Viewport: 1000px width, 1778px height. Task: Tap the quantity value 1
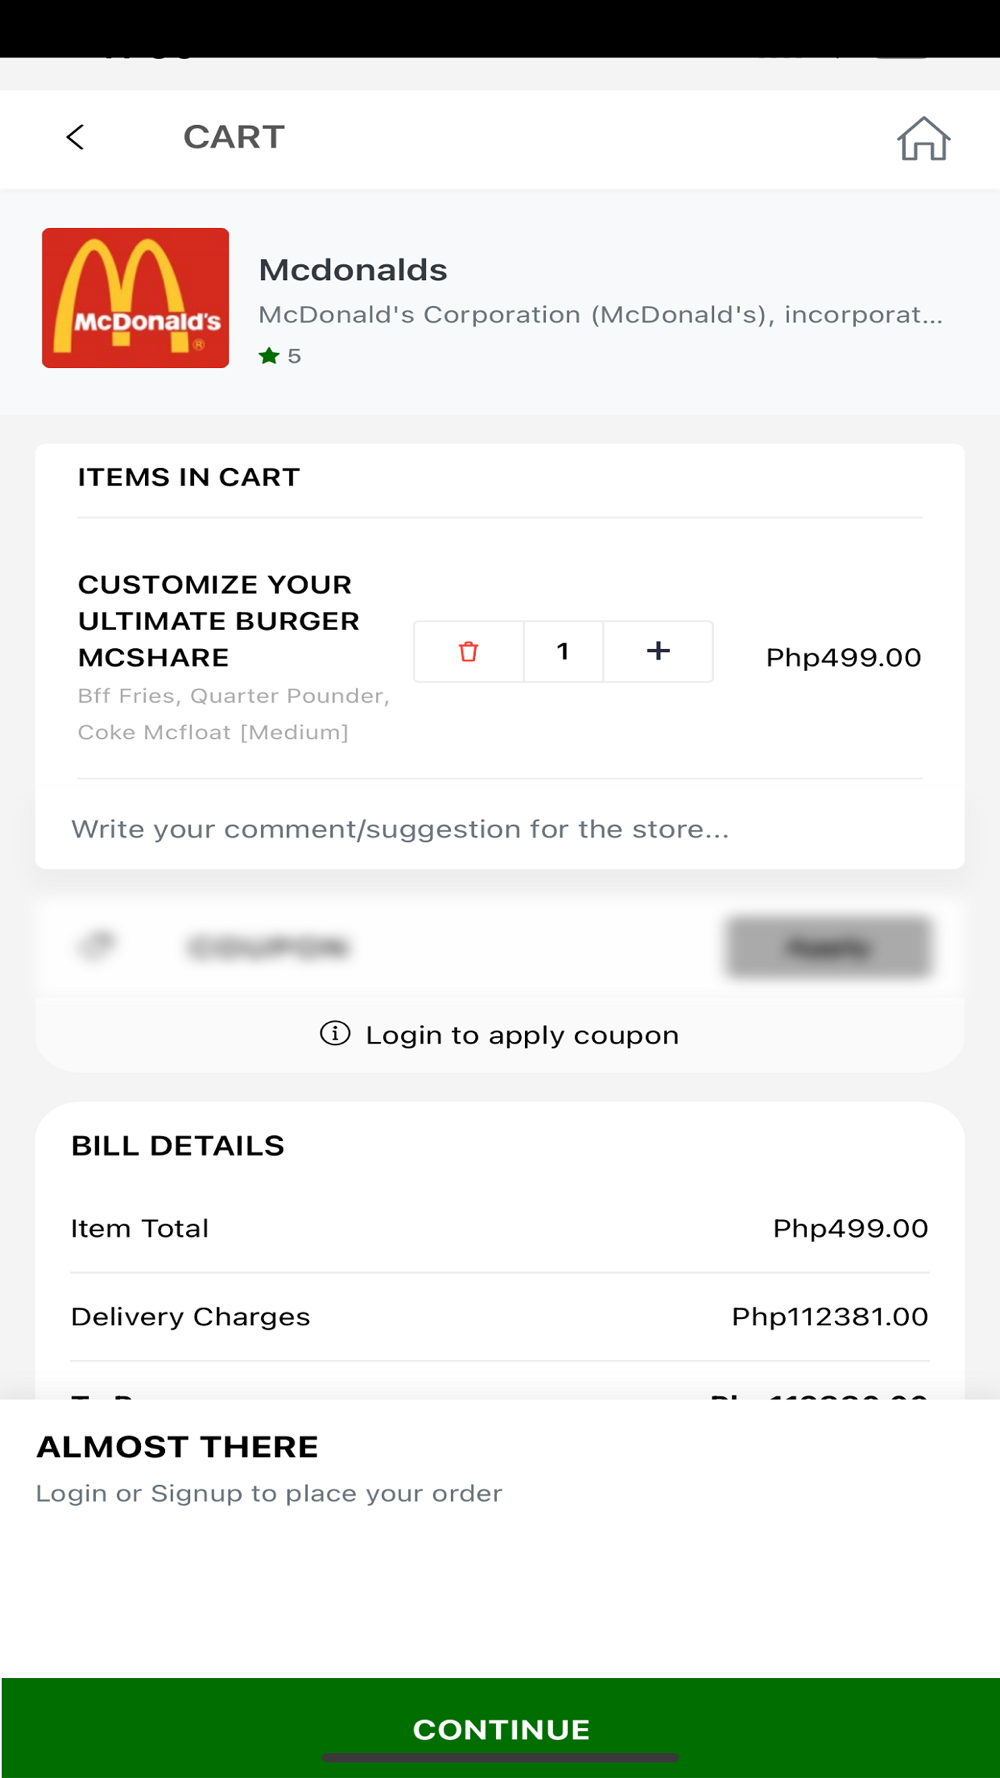[x=563, y=652]
